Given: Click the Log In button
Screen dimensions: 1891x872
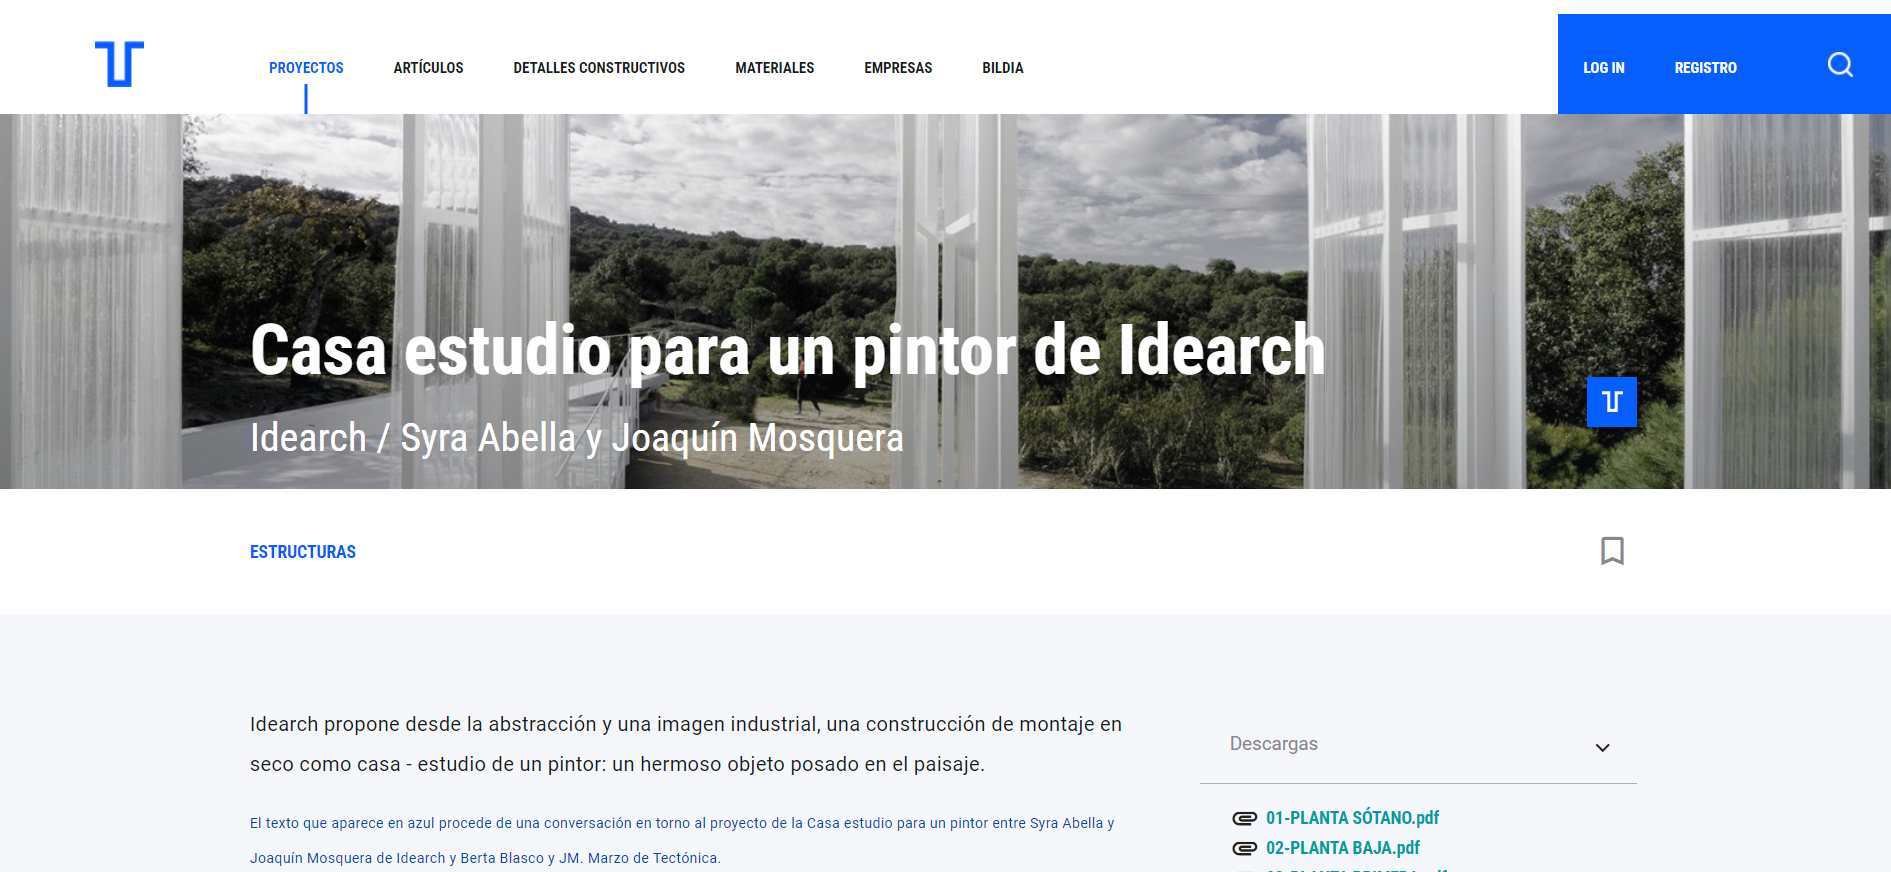Looking at the screenshot, I should click(x=1604, y=68).
